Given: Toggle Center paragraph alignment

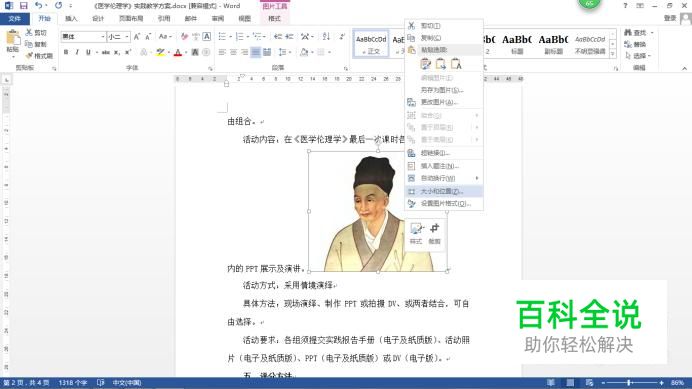Looking at the screenshot, I should point(233,53).
